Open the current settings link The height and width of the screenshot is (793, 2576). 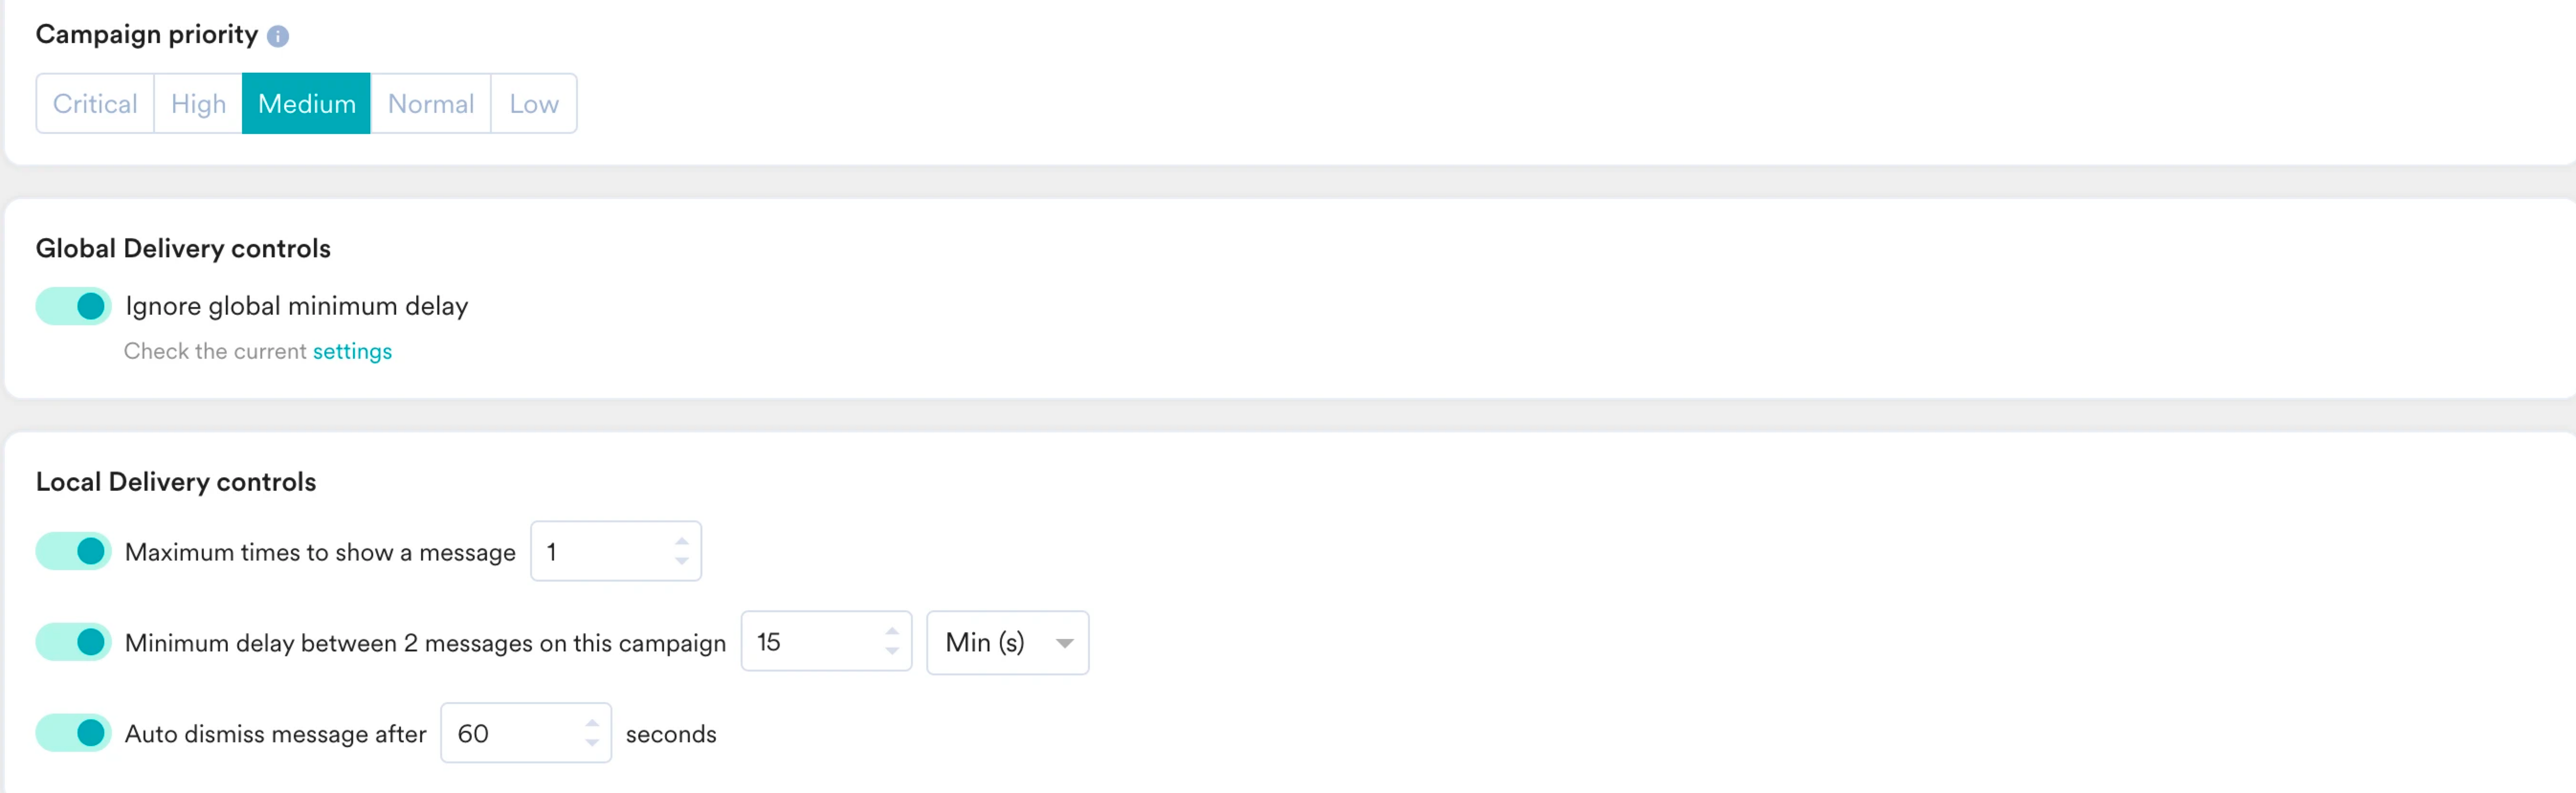[x=352, y=351]
